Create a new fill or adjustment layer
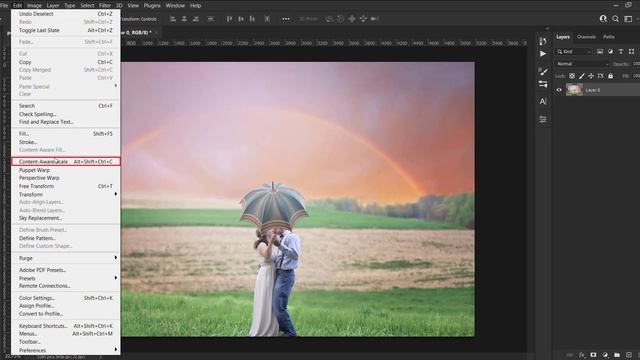The image size is (640, 360). click(x=605, y=355)
